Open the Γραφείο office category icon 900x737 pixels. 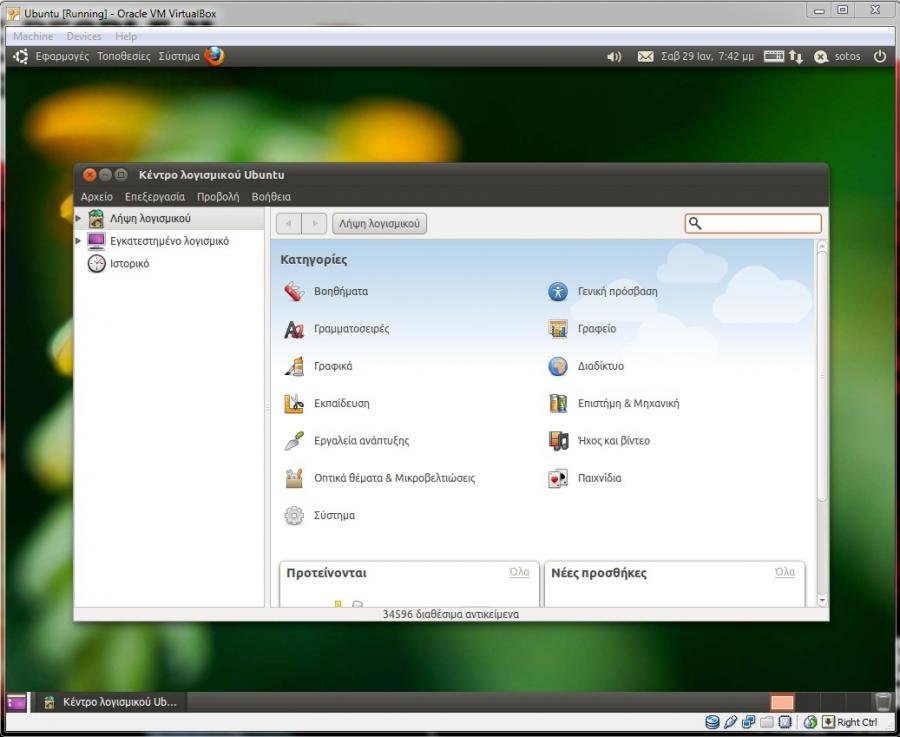558,329
